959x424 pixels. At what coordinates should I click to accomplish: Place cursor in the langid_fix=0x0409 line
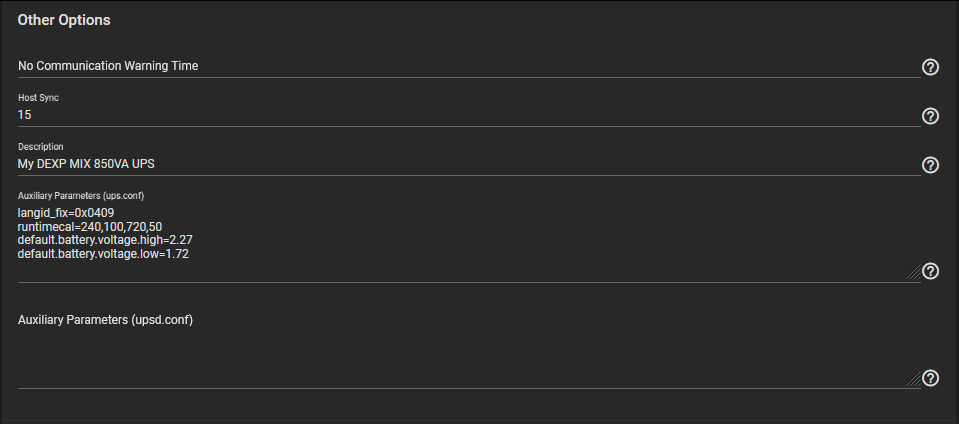point(66,212)
